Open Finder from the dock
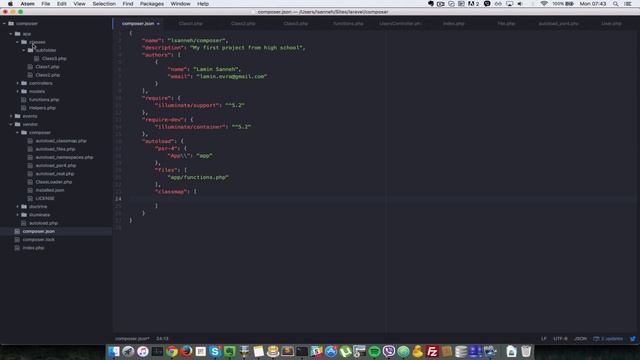 tap(114, 351)
